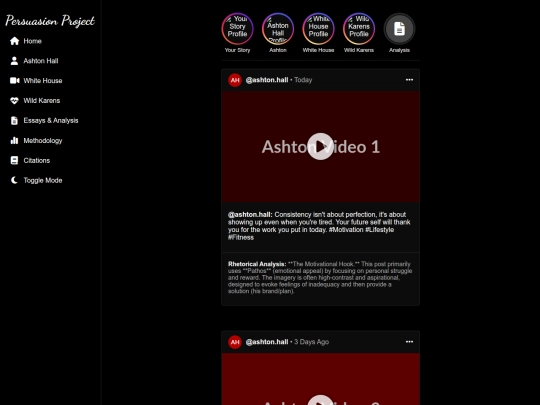The width and height of the screenshot is (540, 405).
Task: Open Essays & Analysis page
Action: 51,121
